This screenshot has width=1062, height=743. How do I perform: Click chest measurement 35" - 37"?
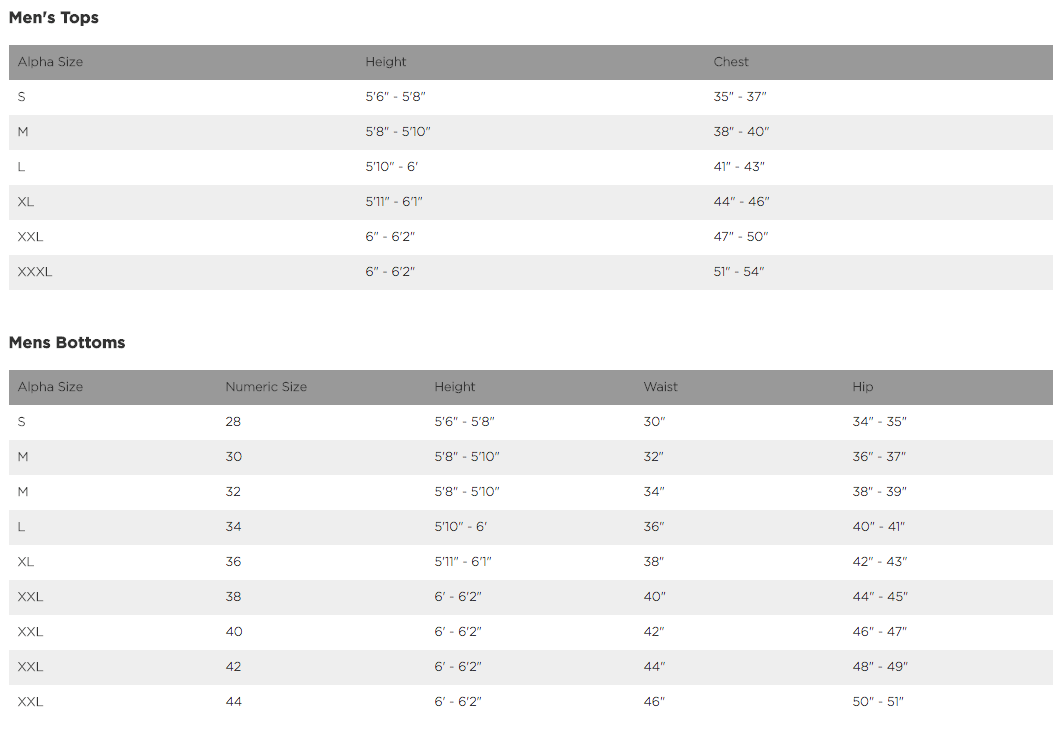point(740,97)
